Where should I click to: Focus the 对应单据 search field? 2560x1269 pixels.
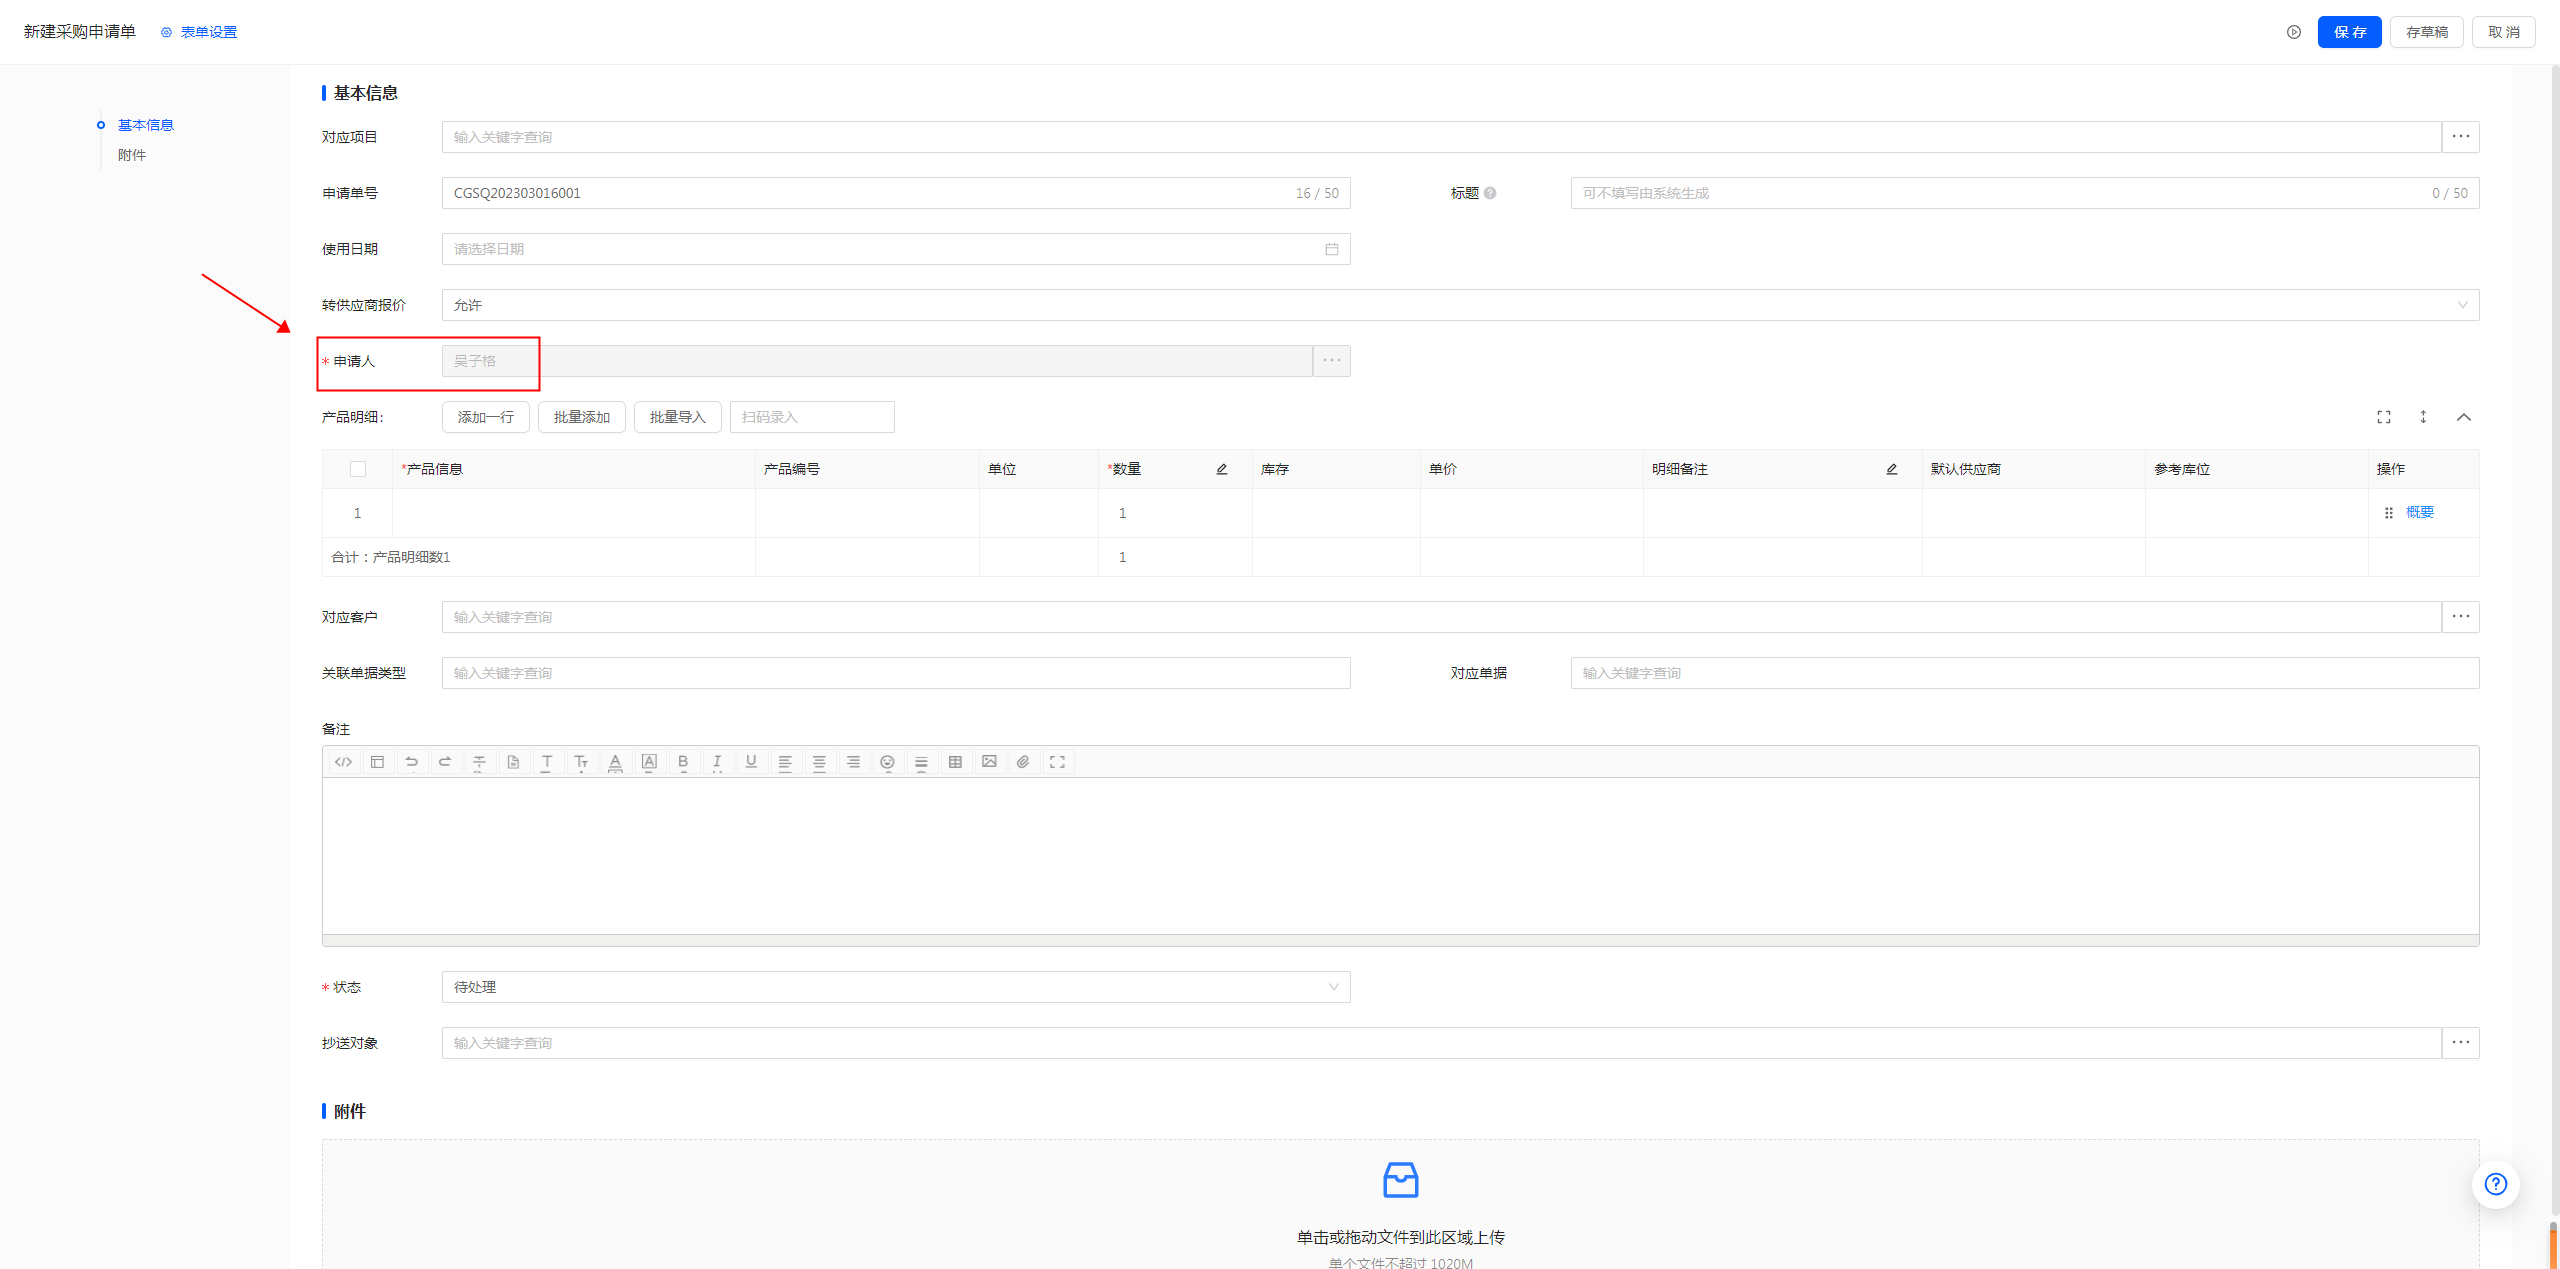[x=2025, y=673]
